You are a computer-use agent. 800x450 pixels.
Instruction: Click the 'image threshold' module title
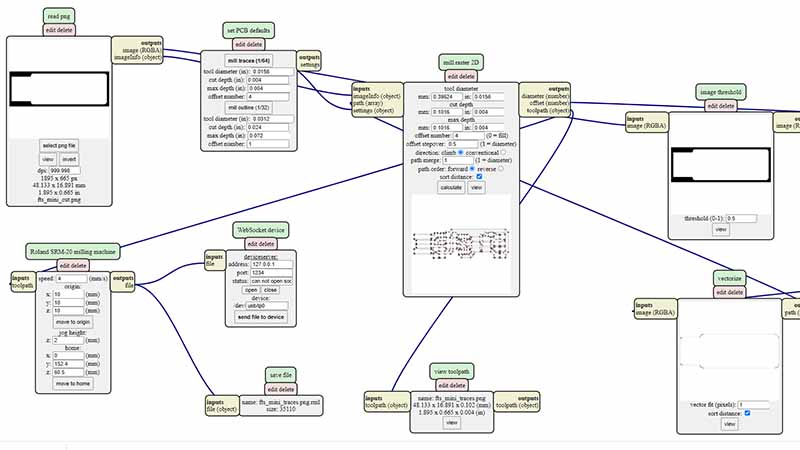pyautogui.click(x=721, y=92)
